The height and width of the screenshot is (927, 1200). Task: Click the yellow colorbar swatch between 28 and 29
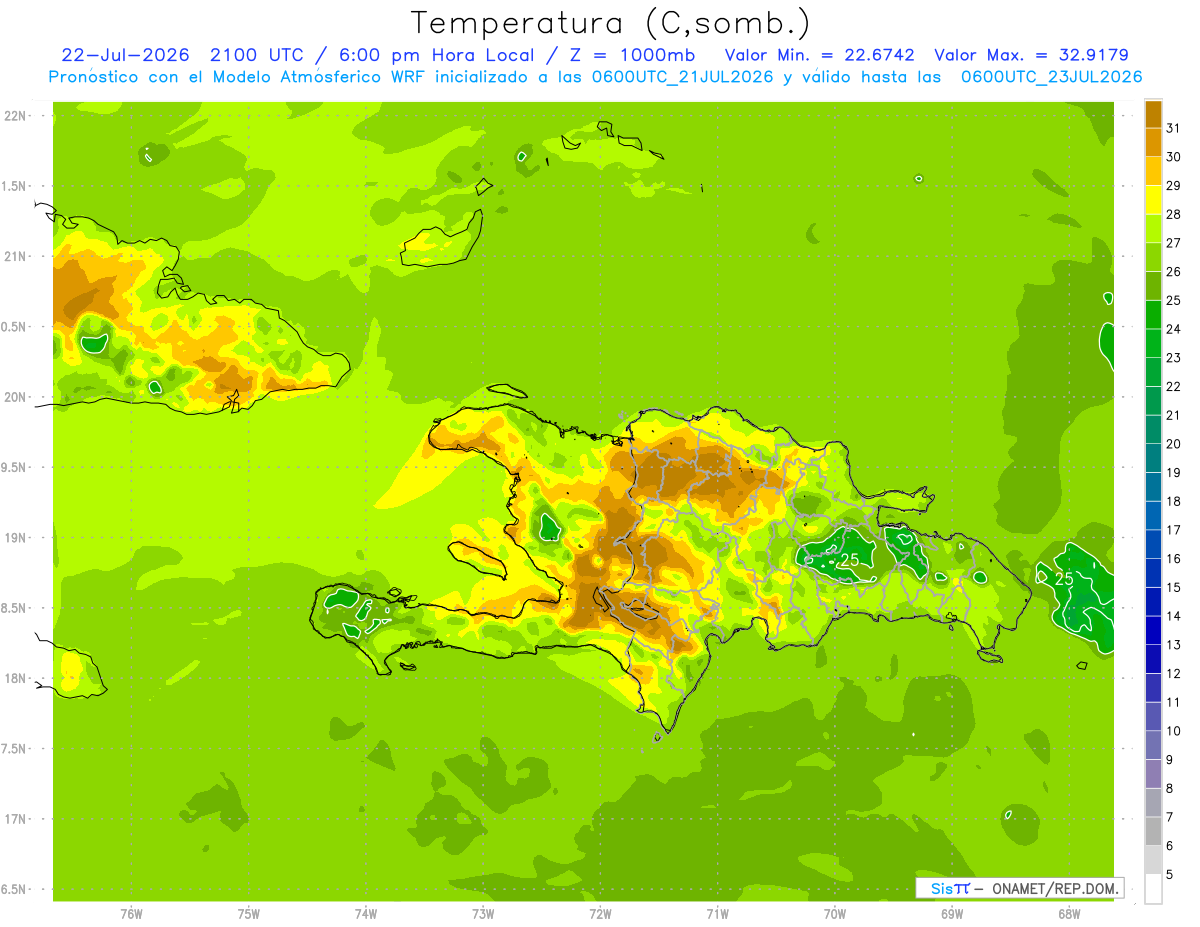click(1153, 199)
